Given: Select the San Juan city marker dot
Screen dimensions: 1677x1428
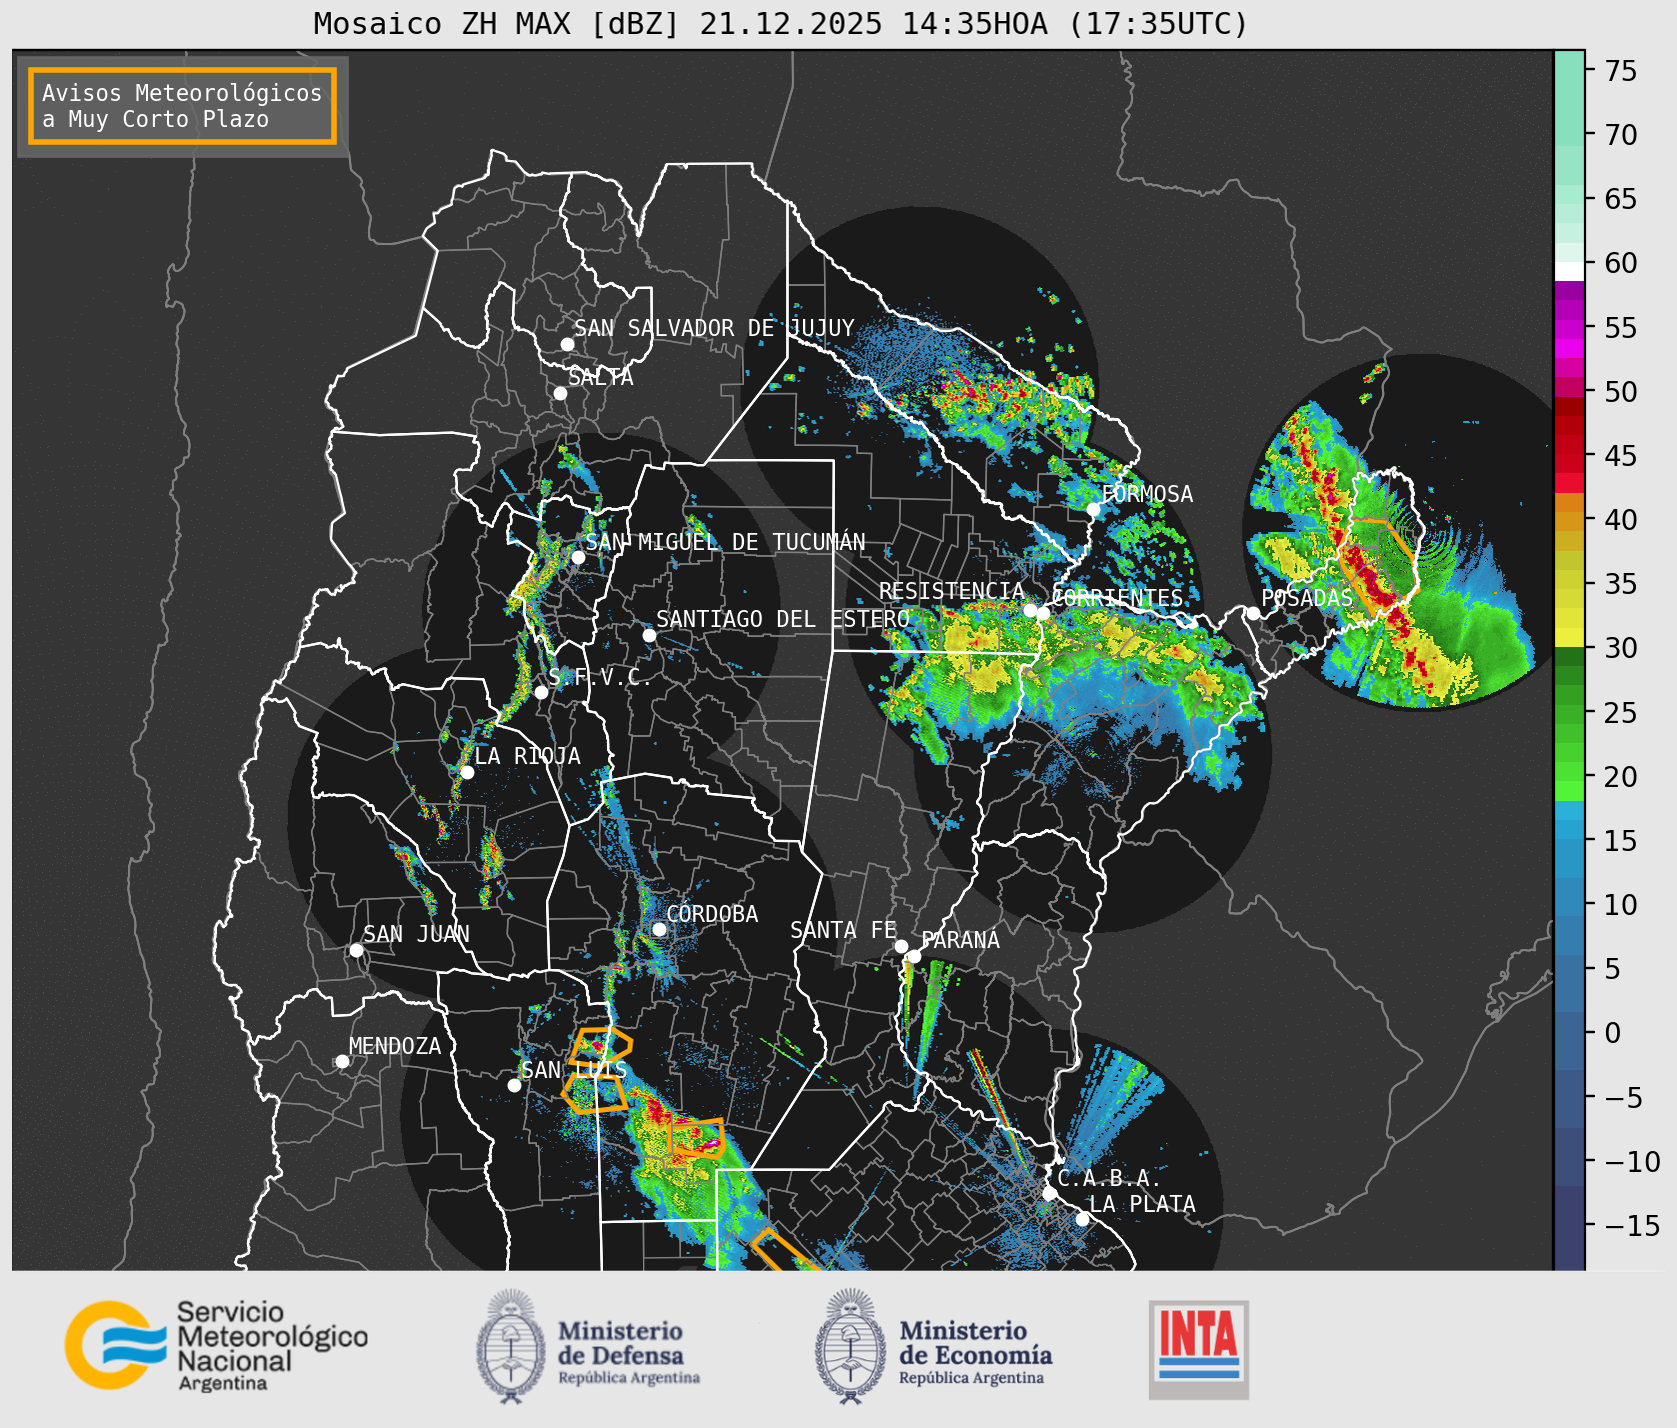Looking at the screenshot, I should click(356, 950).
